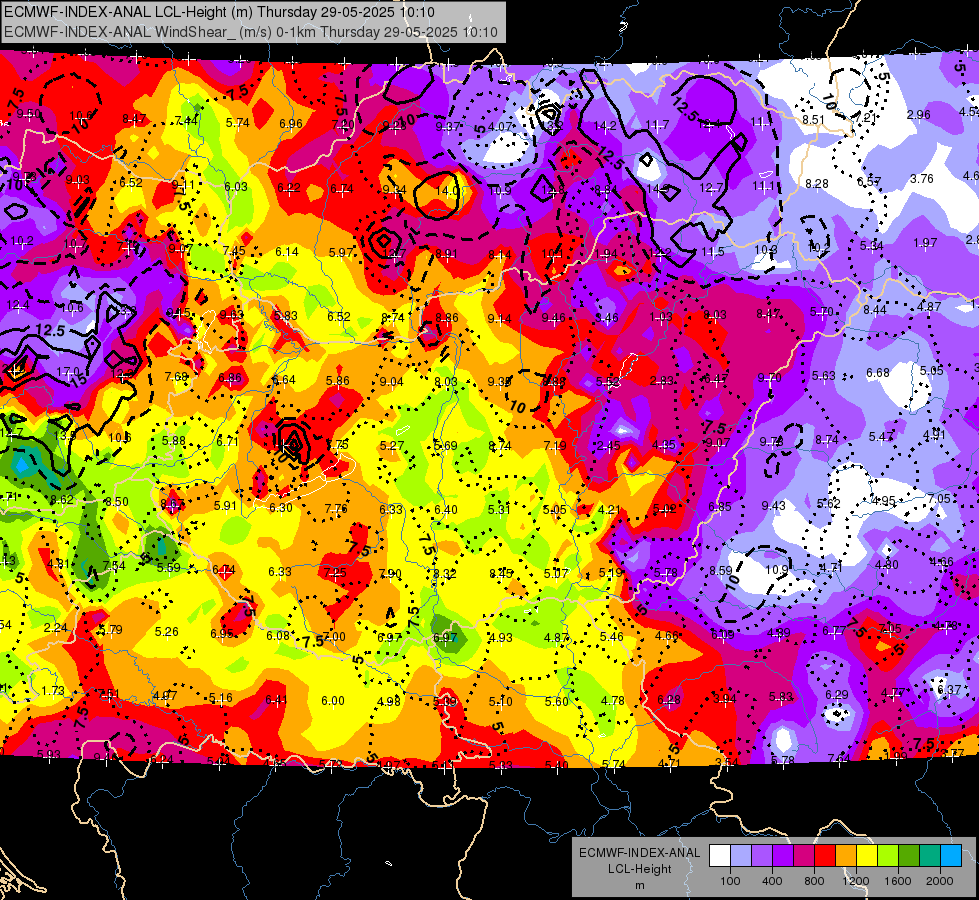The height and width of the screenshot is (900, 979).
Task: Click the grid value "1.97"
Action: pyautogui.click(x=925, y=242)
